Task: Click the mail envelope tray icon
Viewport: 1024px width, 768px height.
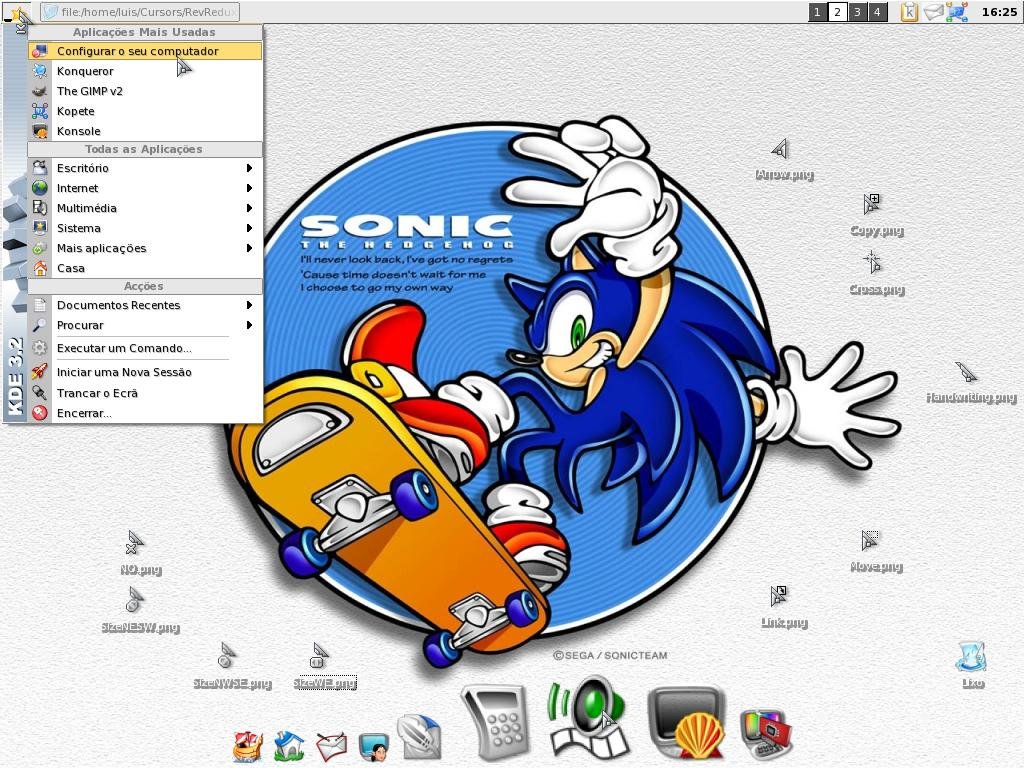Action: 933,12
